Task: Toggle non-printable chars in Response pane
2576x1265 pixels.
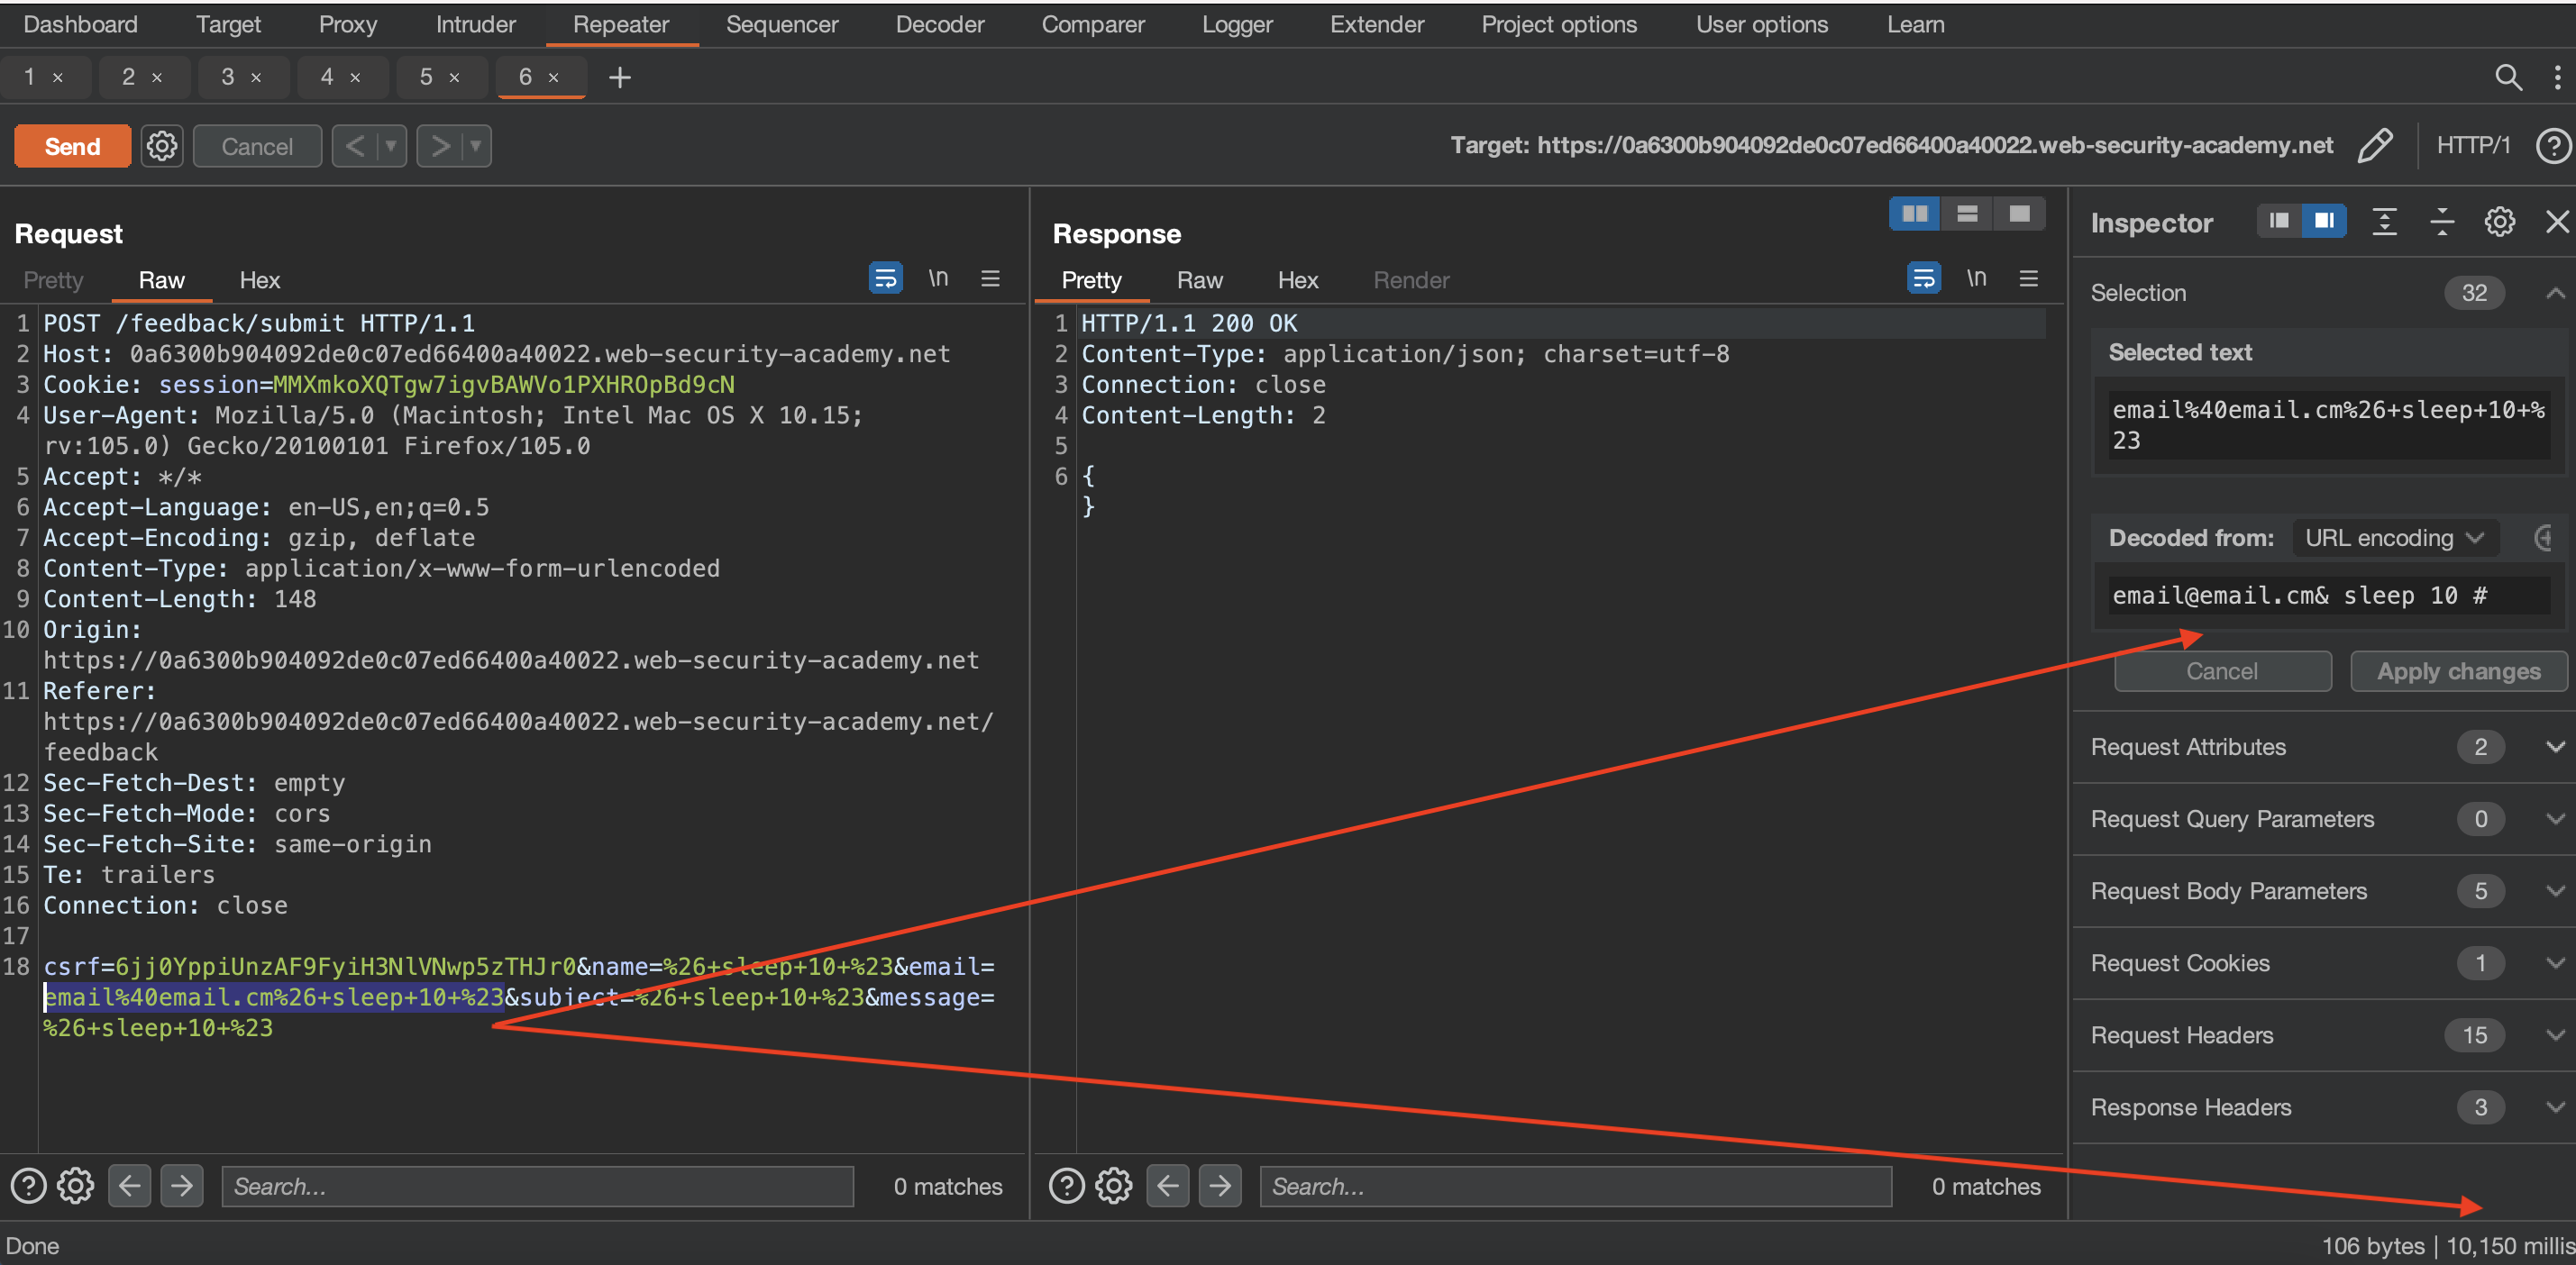Action: coord(1975,279)
